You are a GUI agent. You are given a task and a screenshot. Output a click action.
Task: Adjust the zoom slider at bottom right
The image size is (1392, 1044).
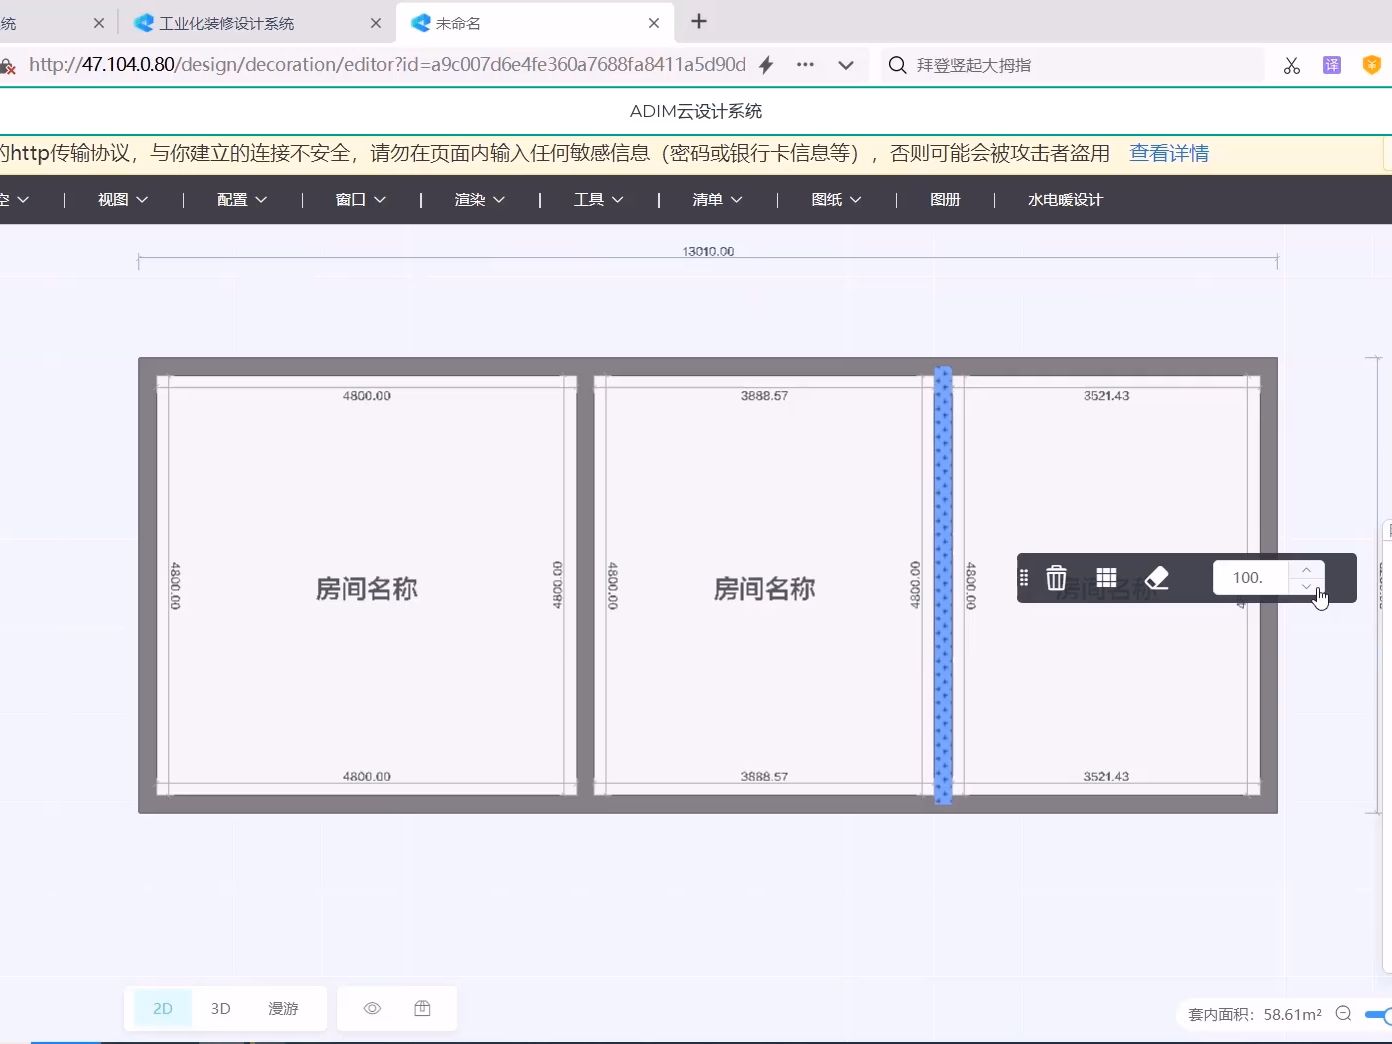[x=1379, y=1014]
